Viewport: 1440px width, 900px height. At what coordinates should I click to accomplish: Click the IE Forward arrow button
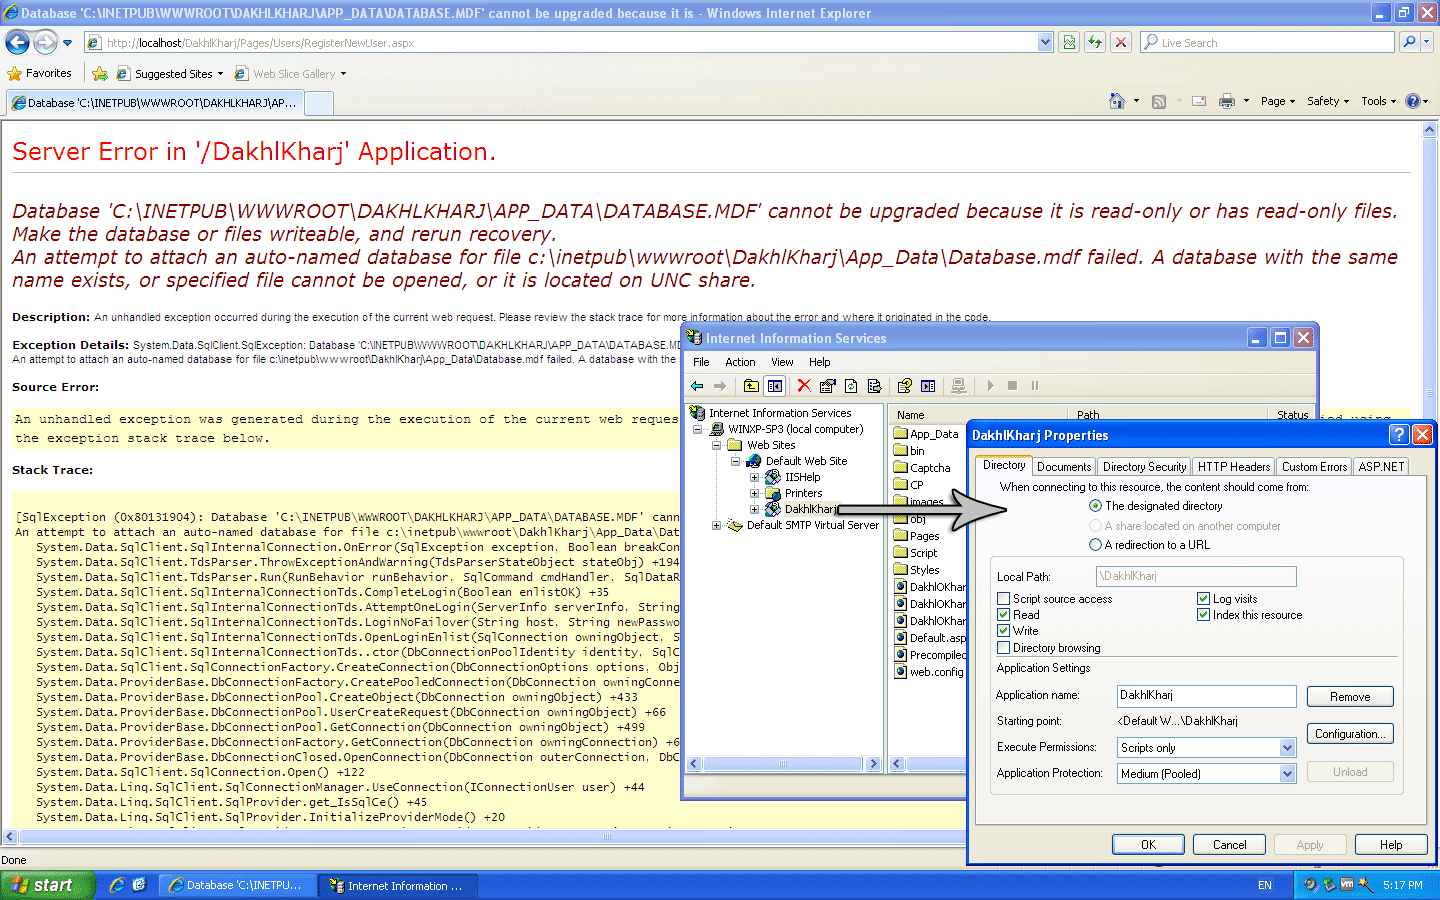45,42
